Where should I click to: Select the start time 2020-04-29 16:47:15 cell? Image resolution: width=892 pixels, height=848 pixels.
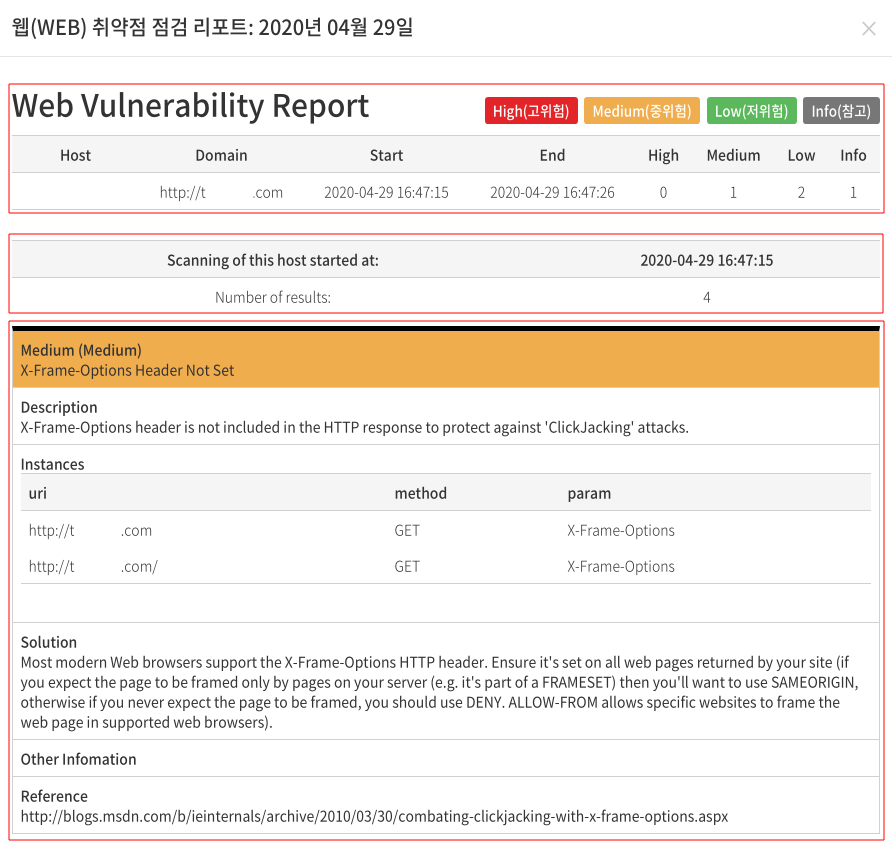(386, 192)
